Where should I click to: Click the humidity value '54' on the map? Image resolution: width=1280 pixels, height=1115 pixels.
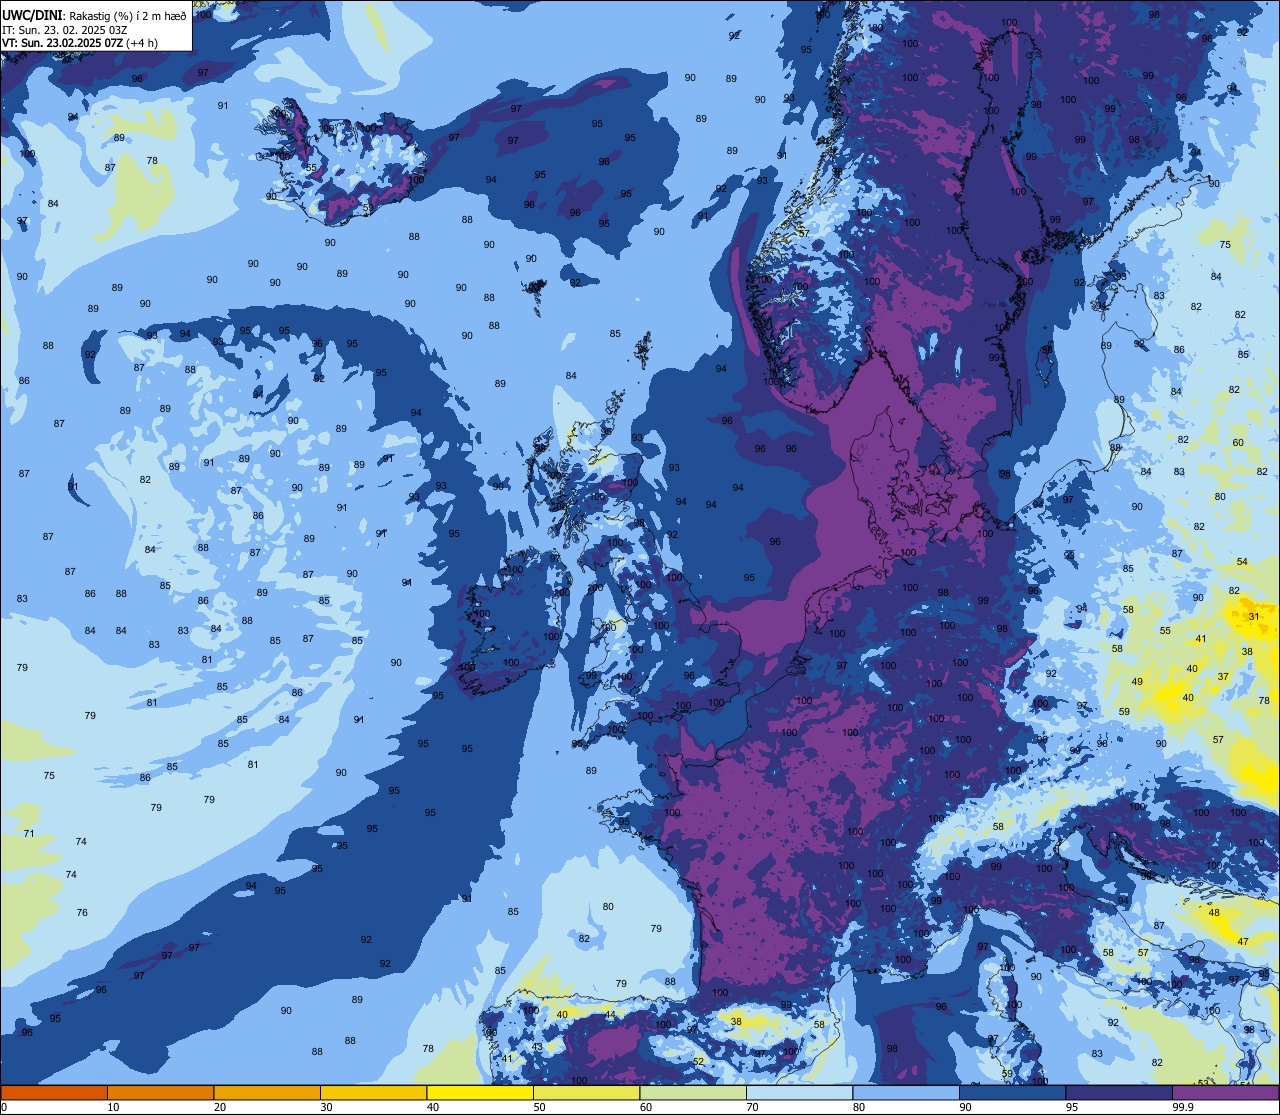[1242, 562]
